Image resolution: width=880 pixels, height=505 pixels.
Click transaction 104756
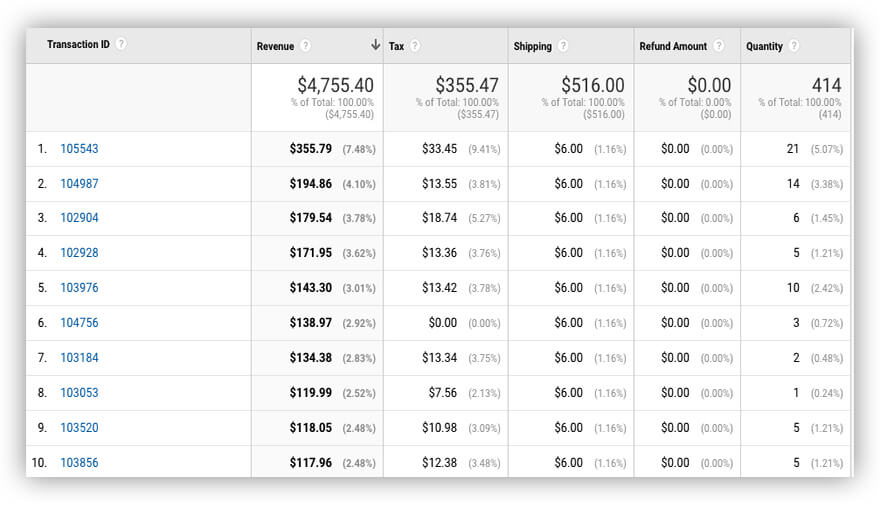point(79,323)
